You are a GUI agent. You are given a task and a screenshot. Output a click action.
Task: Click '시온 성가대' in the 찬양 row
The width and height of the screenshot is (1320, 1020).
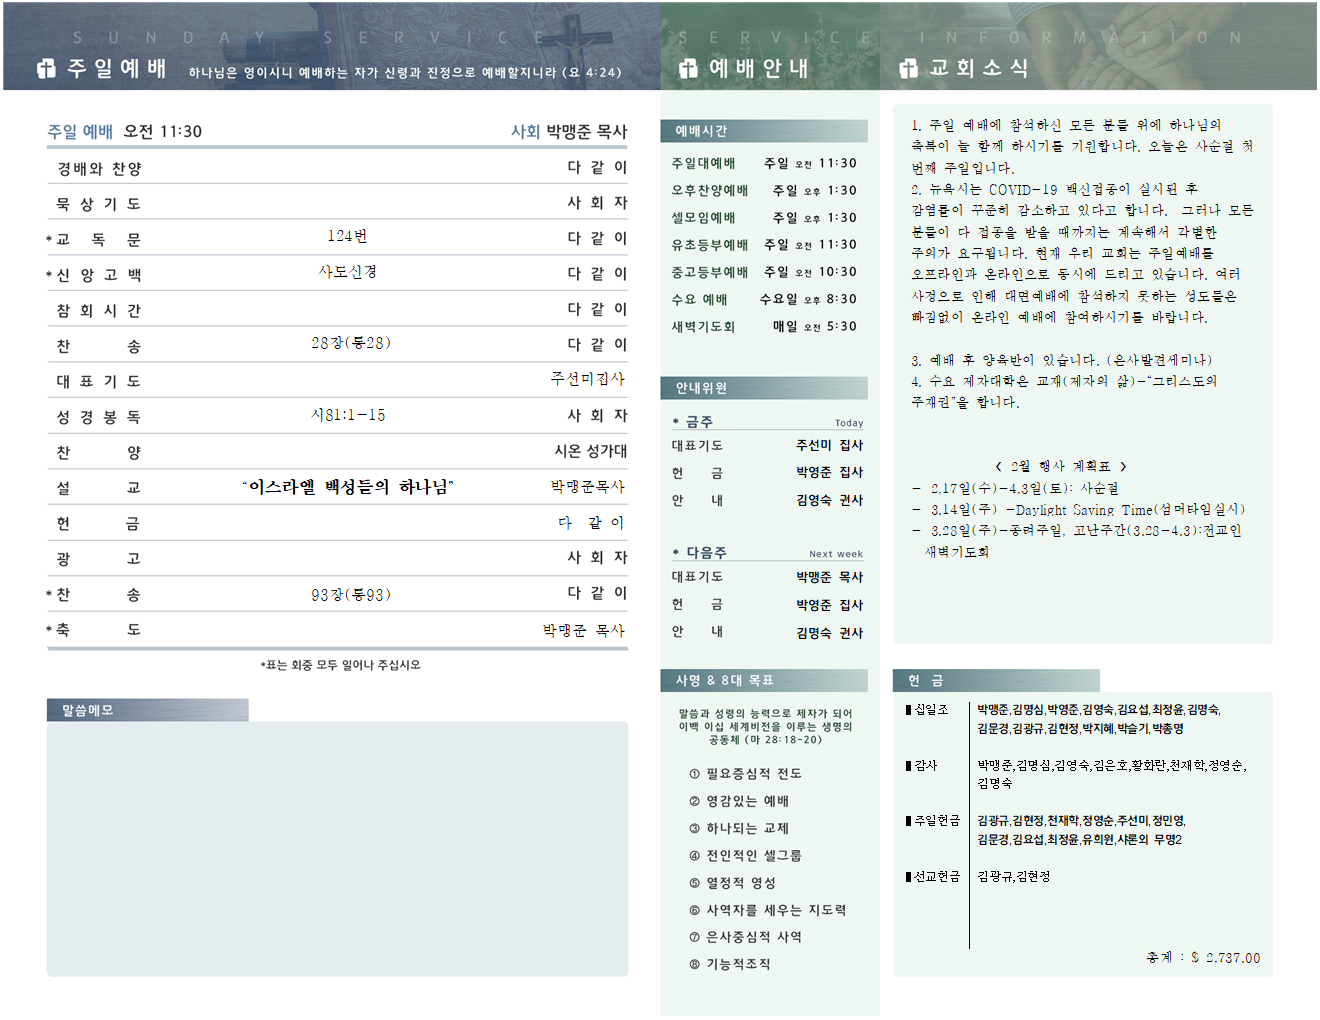(x=591, y=451)
